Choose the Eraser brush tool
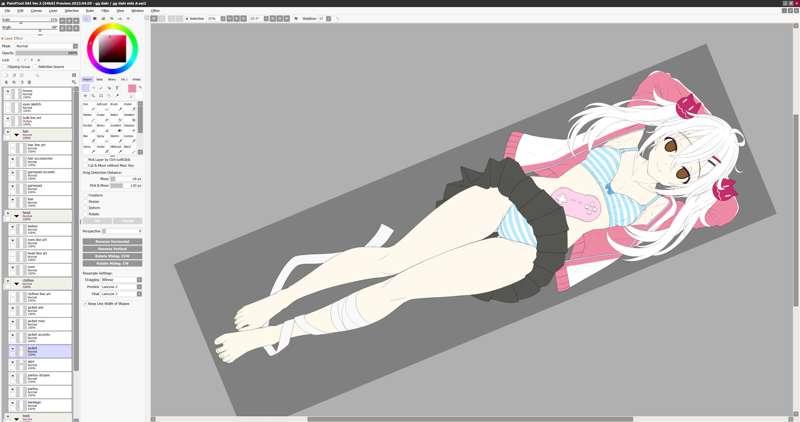The width and height of the screenshot is (800, 422). [x=102, y=117]
